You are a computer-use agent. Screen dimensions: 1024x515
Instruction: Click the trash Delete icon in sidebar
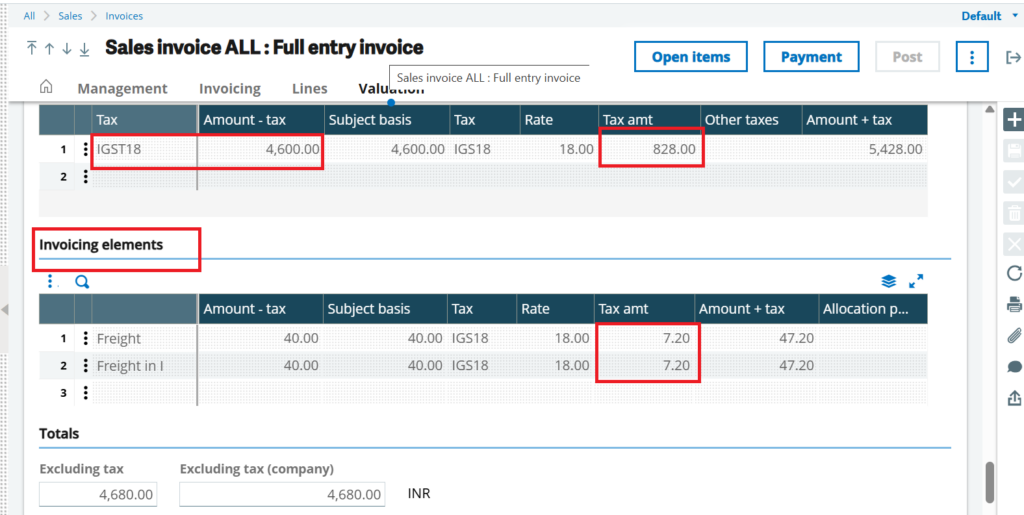pos(1014,213)
